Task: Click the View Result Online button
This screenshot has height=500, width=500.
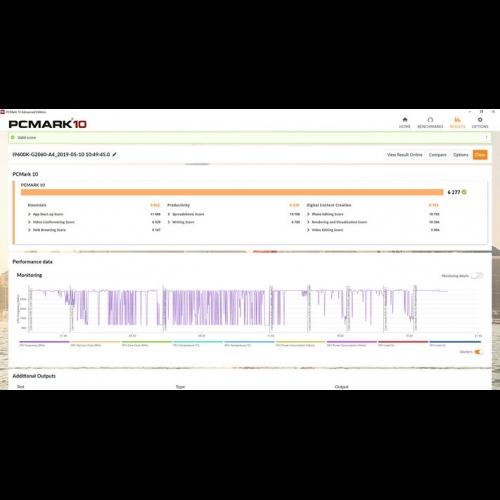Action: [x=404, y=155]
